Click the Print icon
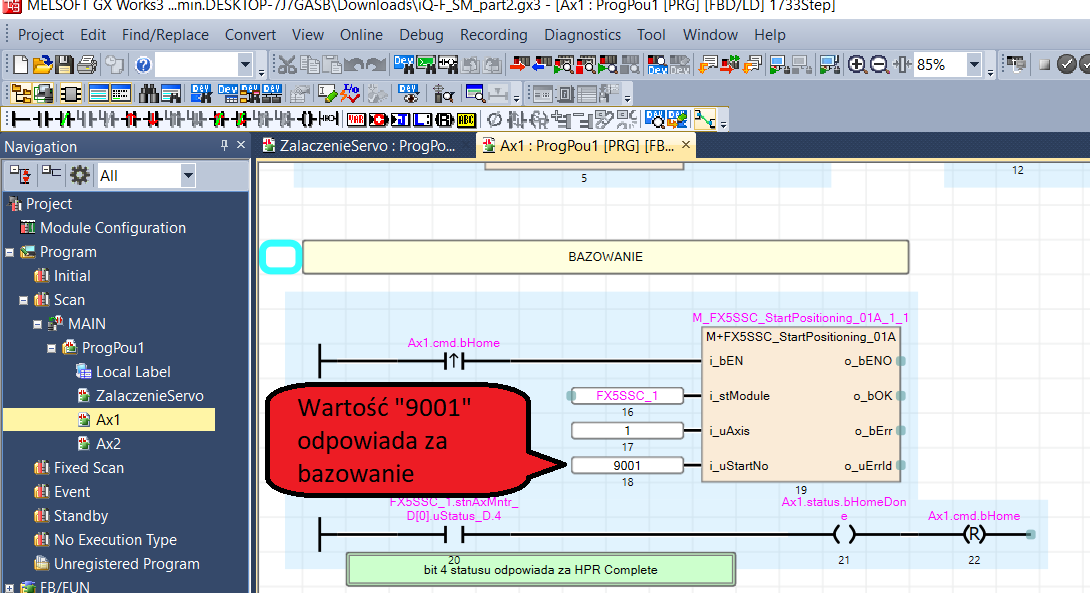 (x=87, y=65)
